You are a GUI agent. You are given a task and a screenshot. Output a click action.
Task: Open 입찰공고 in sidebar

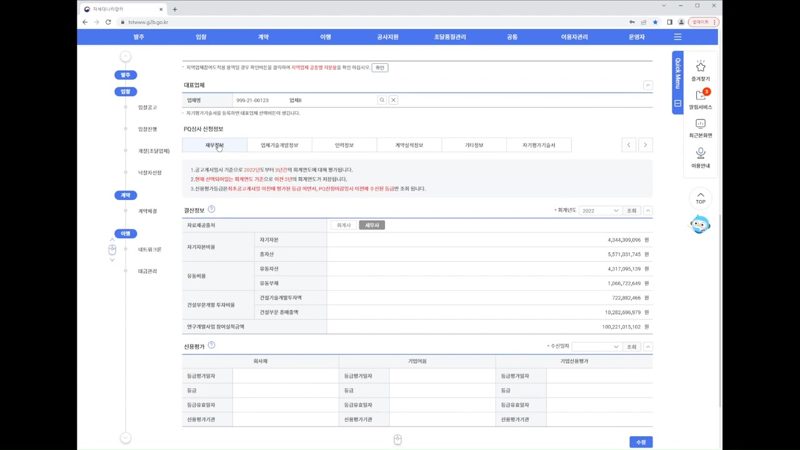coord(147,107)
